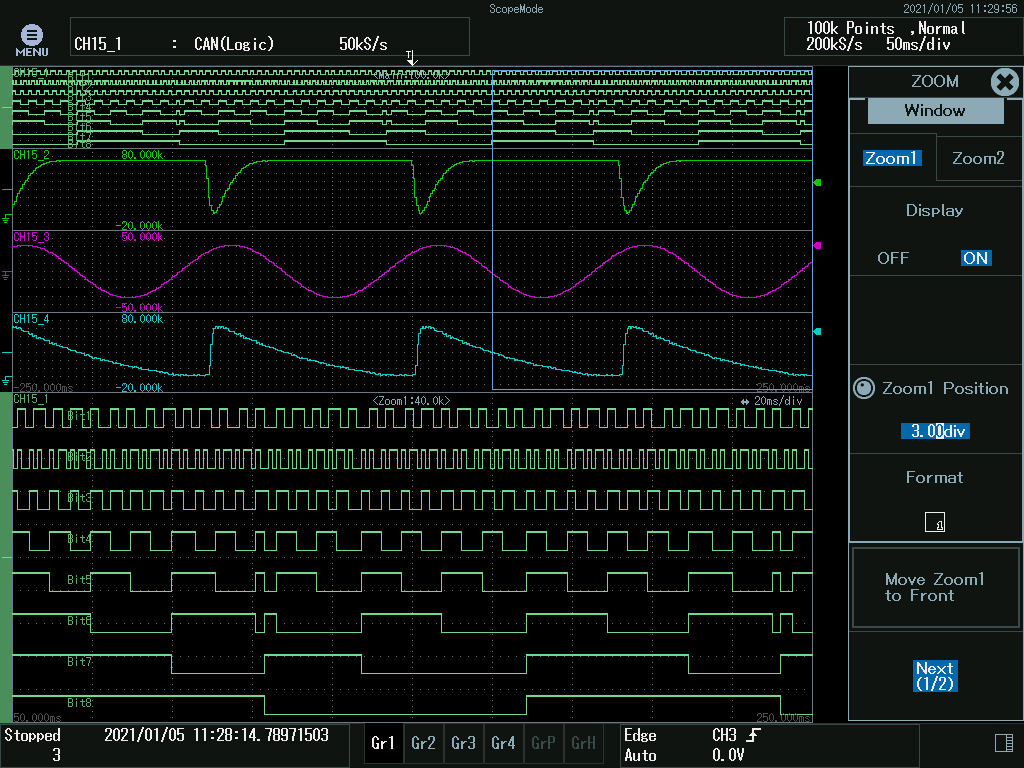Switch to the Zoom2 tab
The height and width of the screenshot is (768, 1024).
(x=977, y=158)
